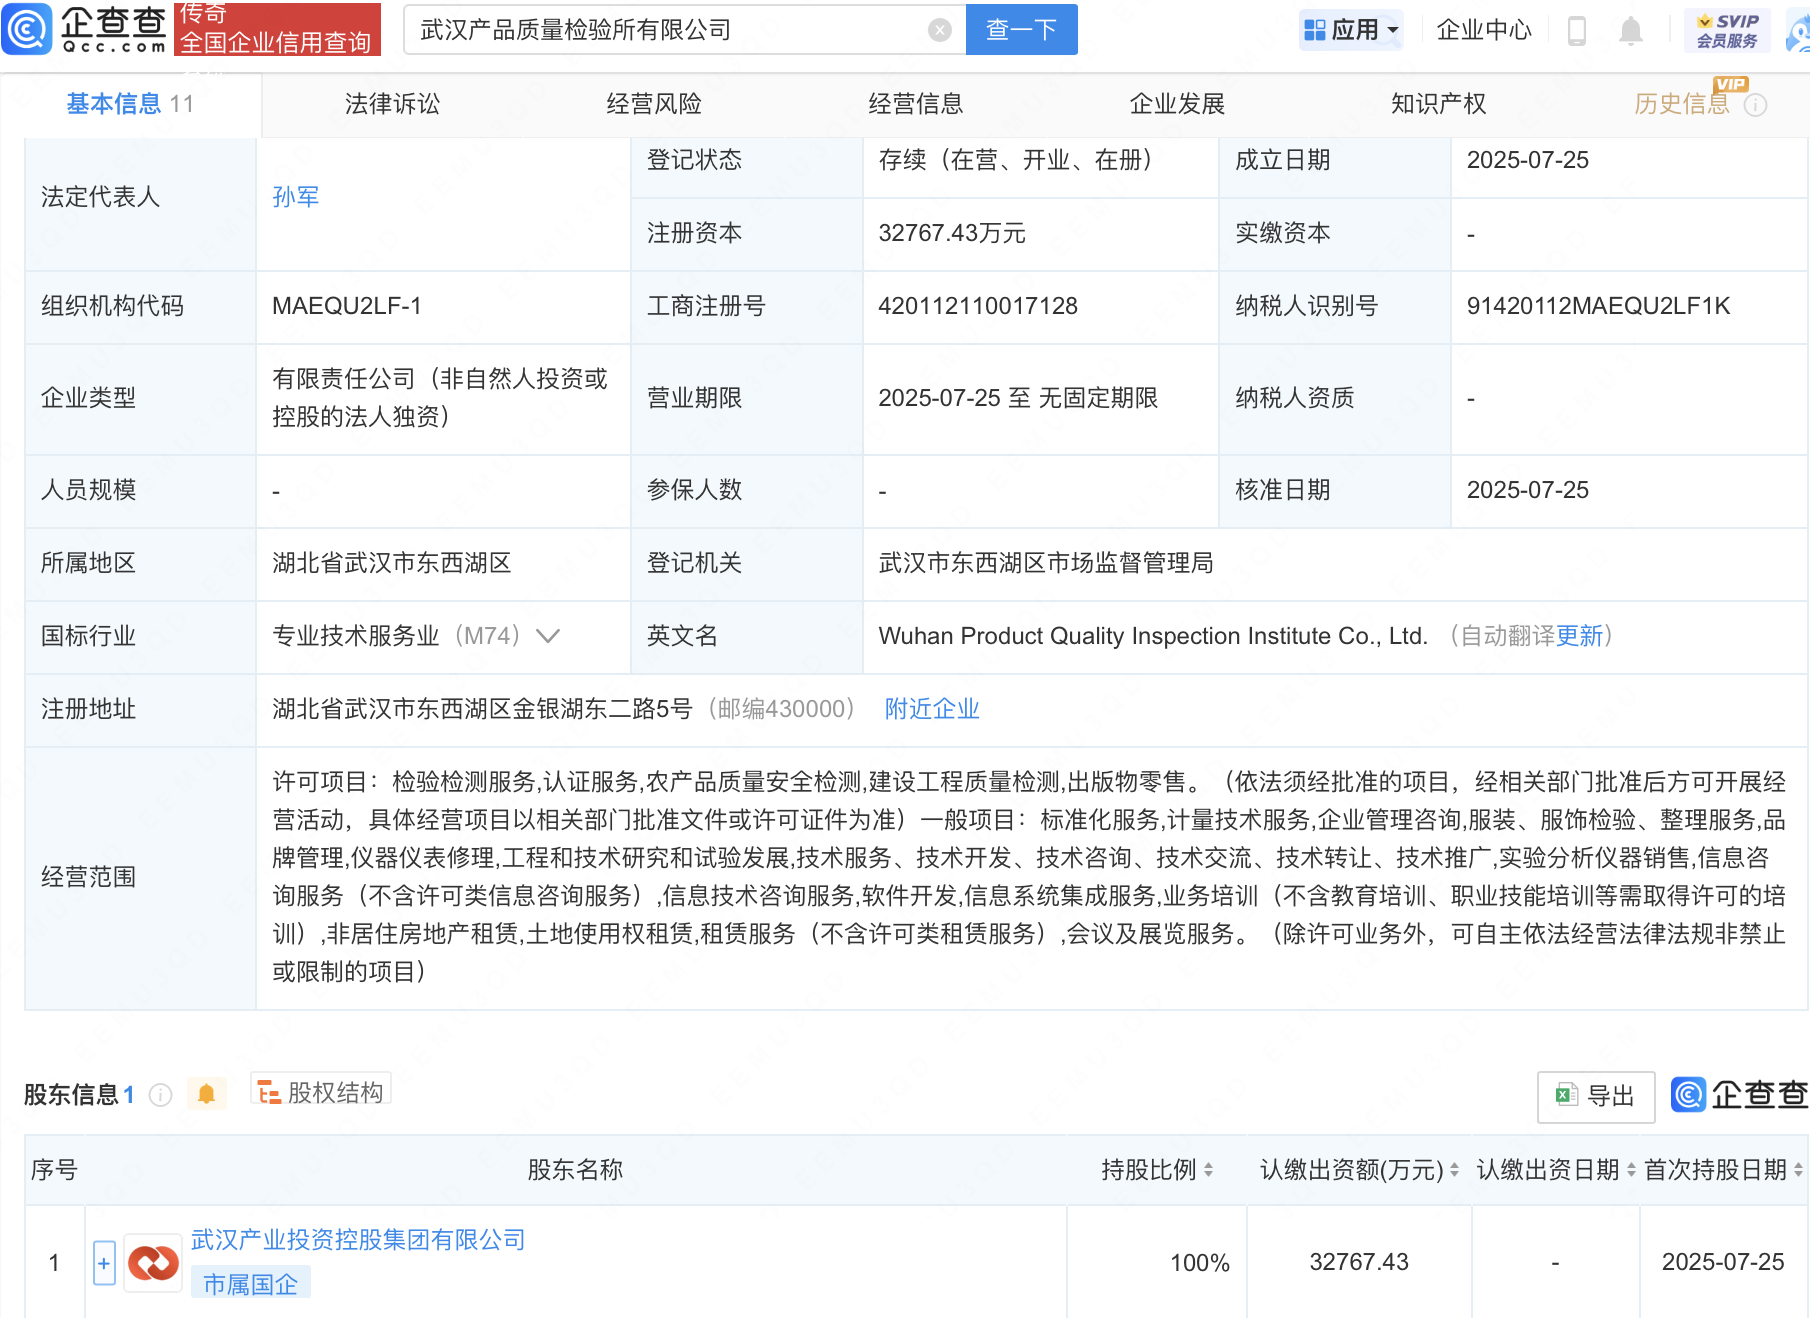This screenshot has width=1810, height=1318.
Task: Open legal representative 孙军 profile
Action: click(296, 197)
